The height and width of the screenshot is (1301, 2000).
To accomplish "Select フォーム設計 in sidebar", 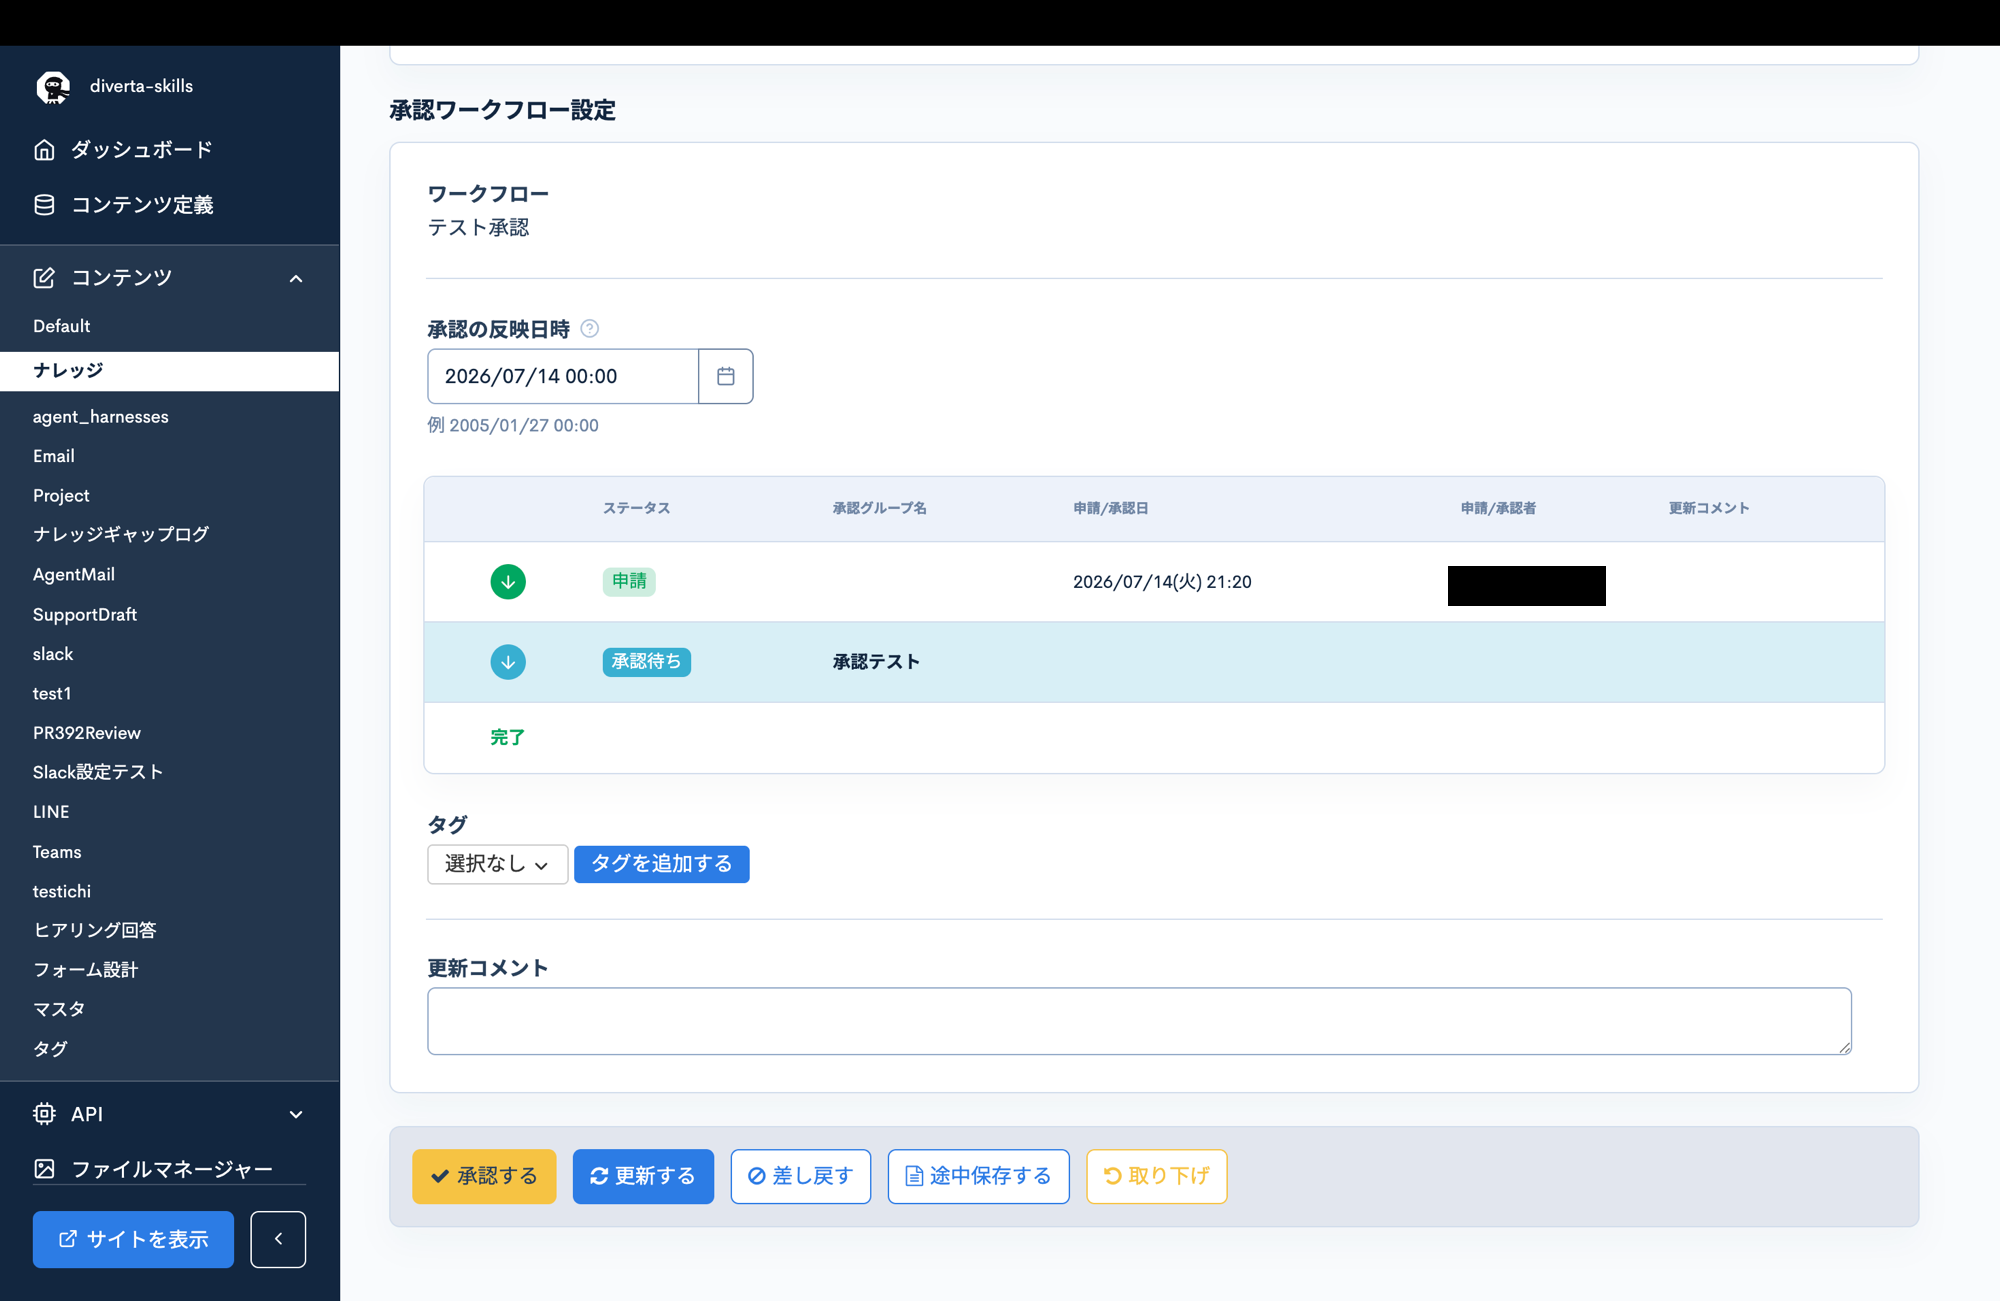I will click(x=86, y=970).
